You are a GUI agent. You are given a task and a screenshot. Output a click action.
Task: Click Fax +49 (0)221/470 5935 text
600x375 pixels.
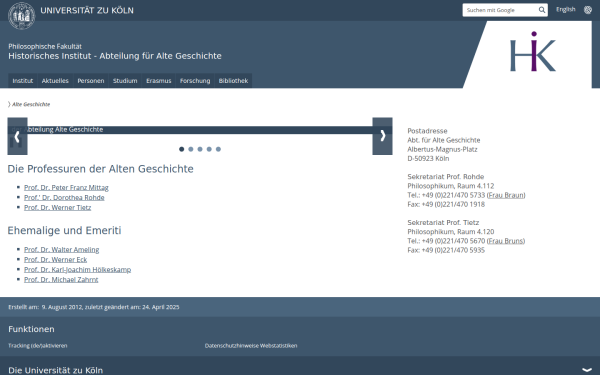click(x=446, y=250)
